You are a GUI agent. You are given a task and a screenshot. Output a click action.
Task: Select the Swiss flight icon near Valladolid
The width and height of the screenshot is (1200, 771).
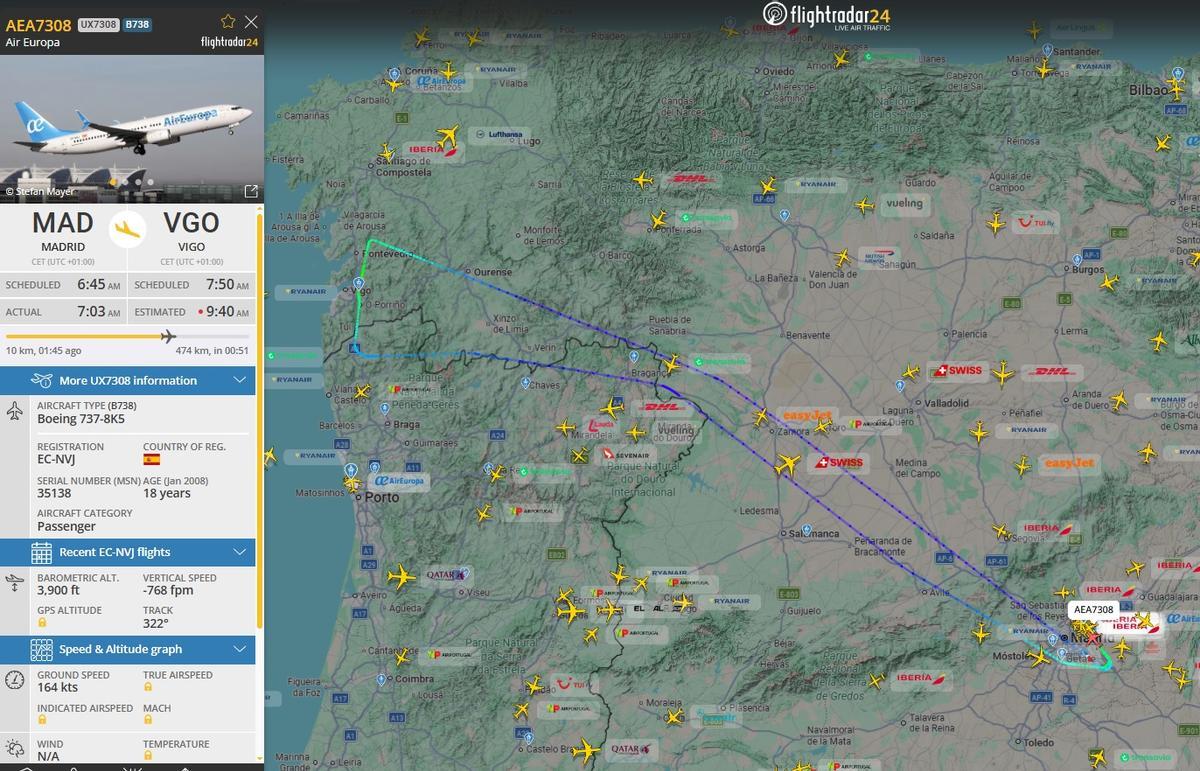[911, 372]
